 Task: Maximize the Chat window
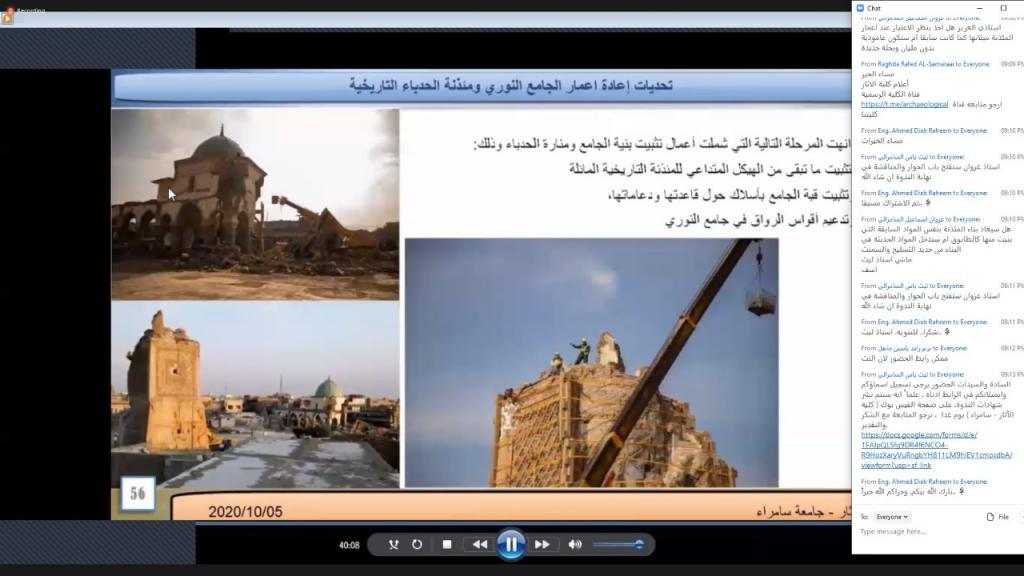coord(1003,8)
